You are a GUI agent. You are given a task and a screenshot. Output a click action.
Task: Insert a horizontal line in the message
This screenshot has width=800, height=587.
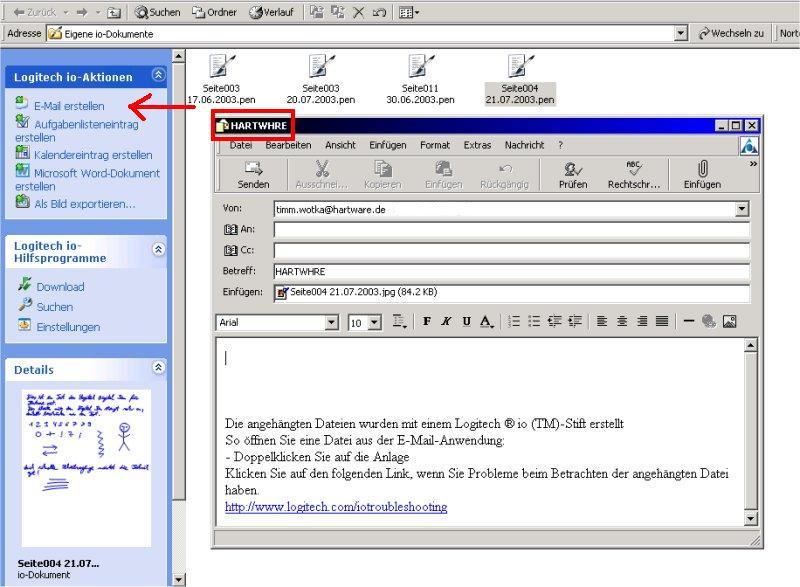point(689,321)
